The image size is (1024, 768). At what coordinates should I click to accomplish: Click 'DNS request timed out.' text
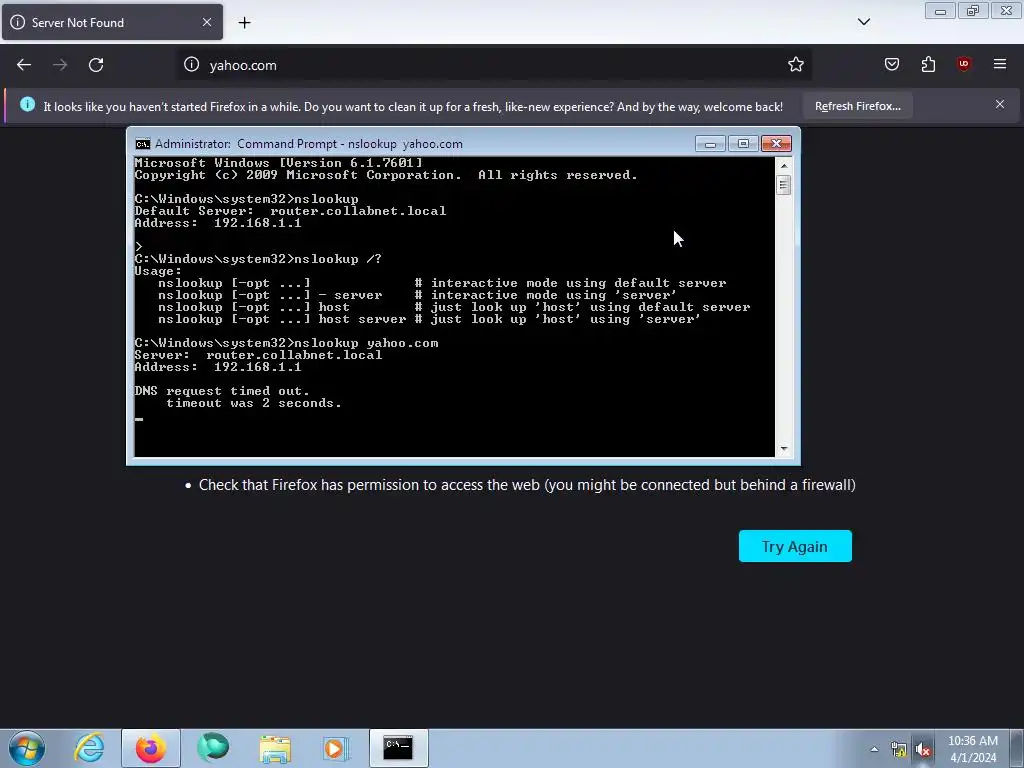tap(222, 391)
